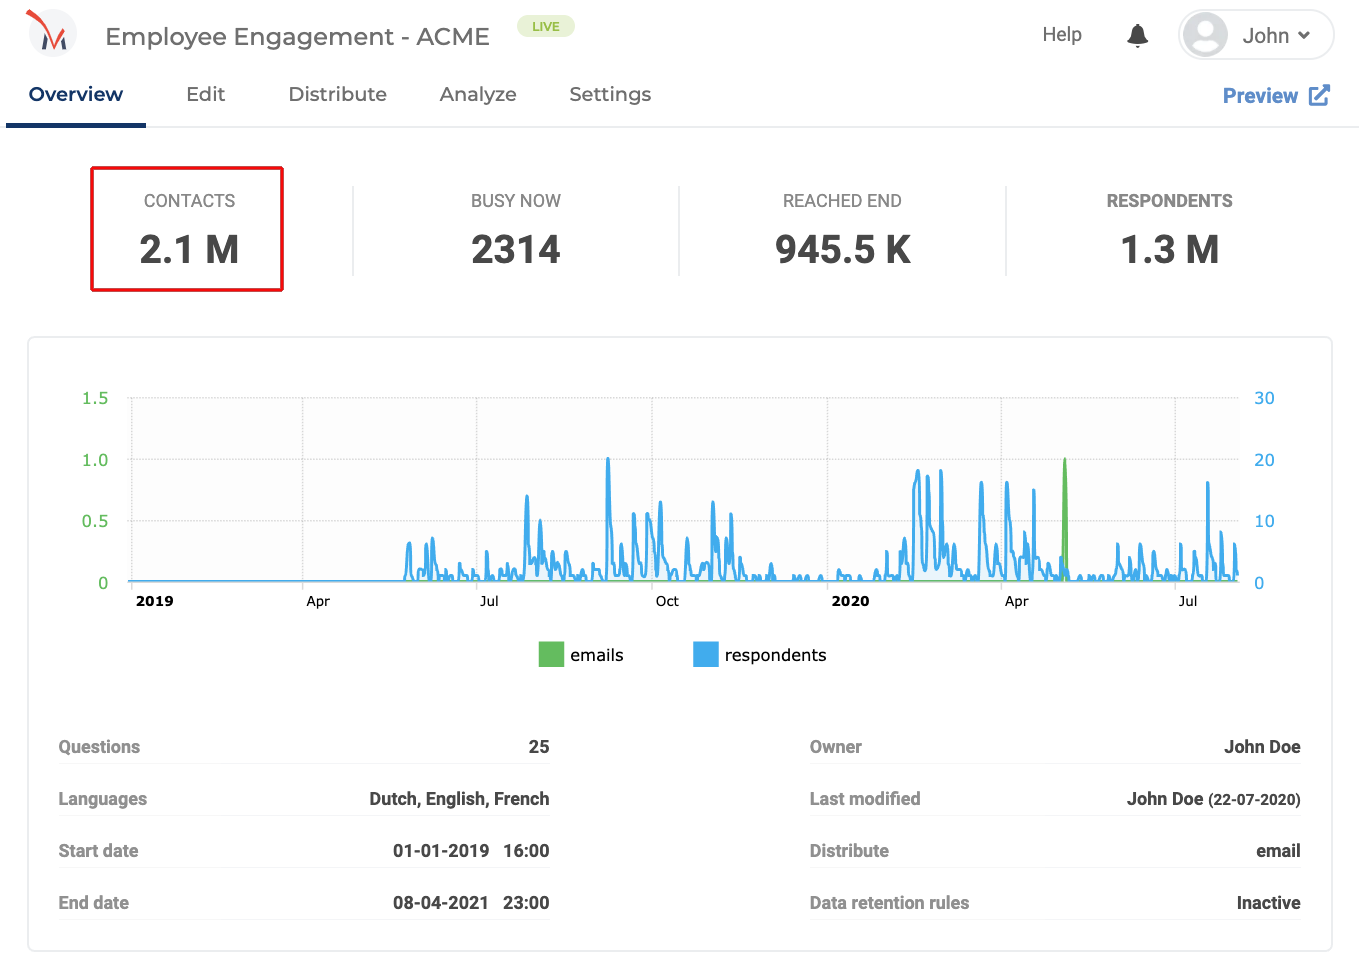The width and height of the screenshot is (1359, 971).
Task: Select the CONTACTS 2.1 M stat
Action: tap(189, 230)
